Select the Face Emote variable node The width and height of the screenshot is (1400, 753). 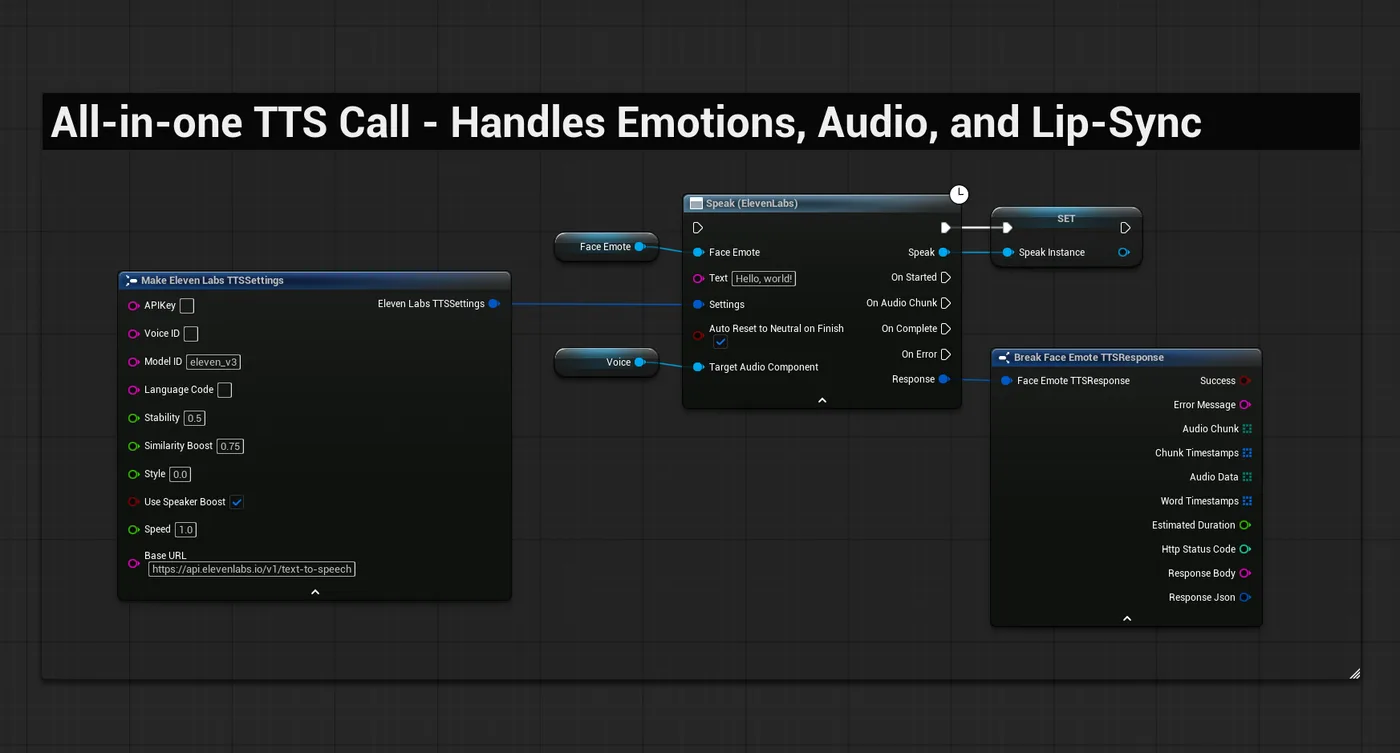605,247
